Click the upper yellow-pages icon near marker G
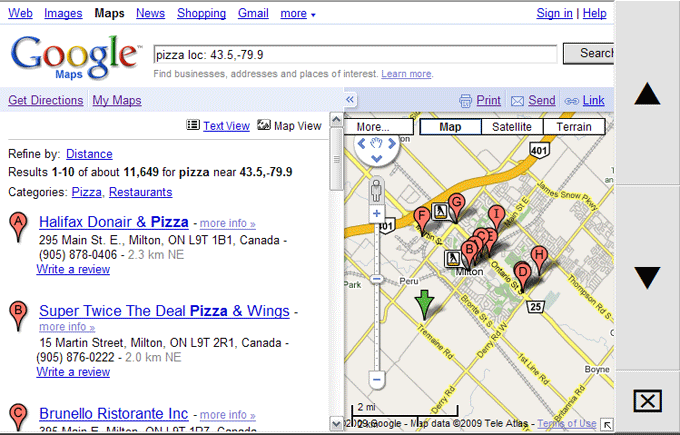Viewport: 680px width, 435px height. click(x=439, y=211)
